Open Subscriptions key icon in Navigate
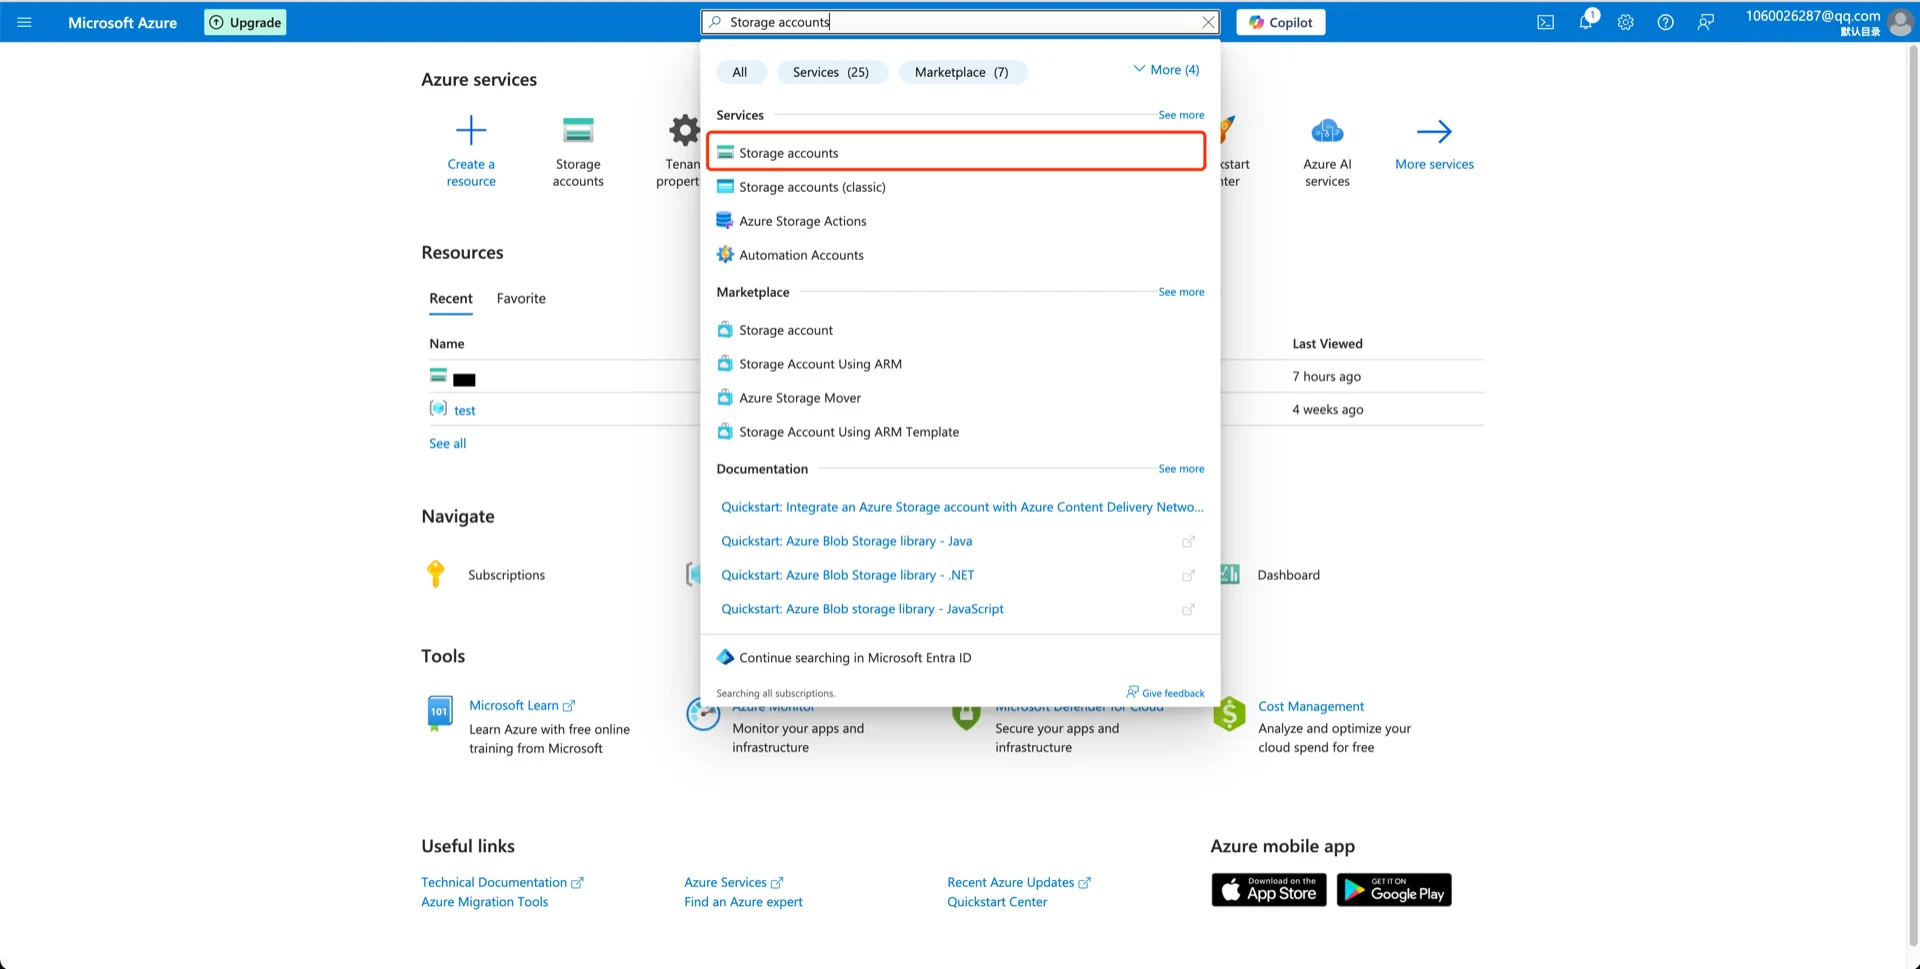Screen dimensions: 1920x969 click(435, 574)
